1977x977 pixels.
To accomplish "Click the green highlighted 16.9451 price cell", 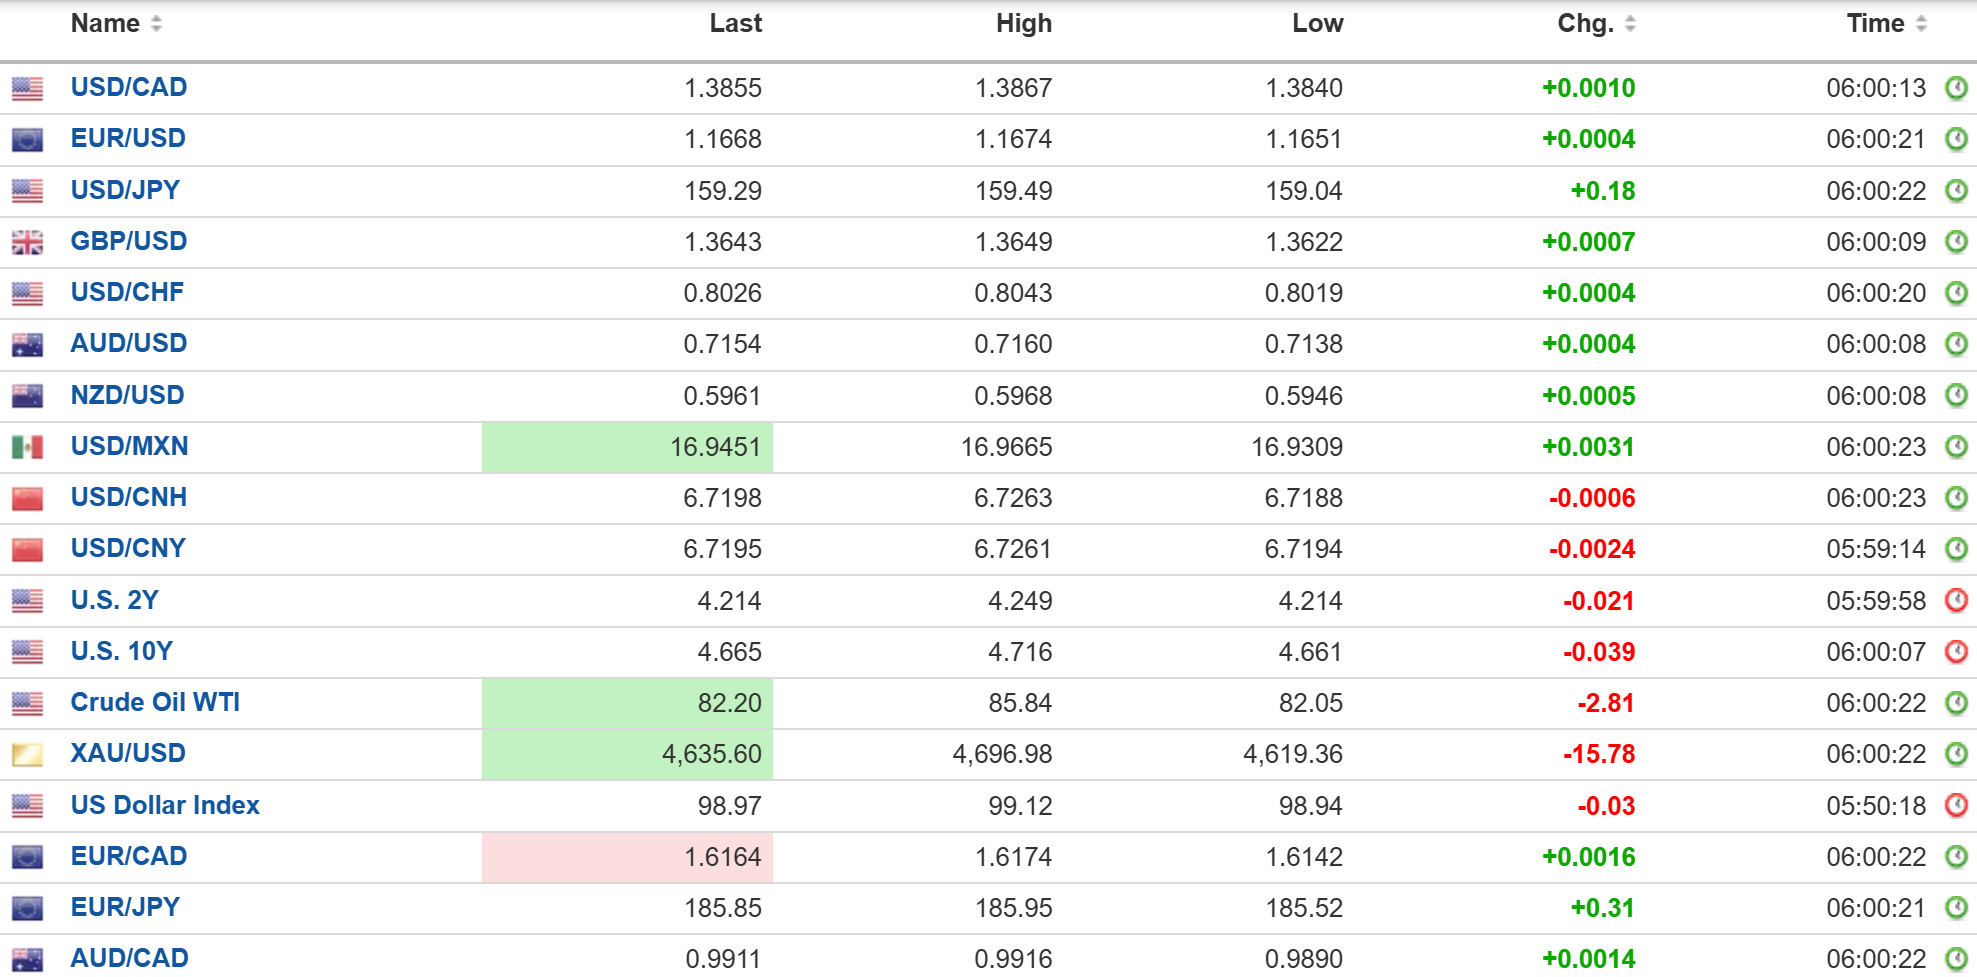I will click(x=627, y=447).
